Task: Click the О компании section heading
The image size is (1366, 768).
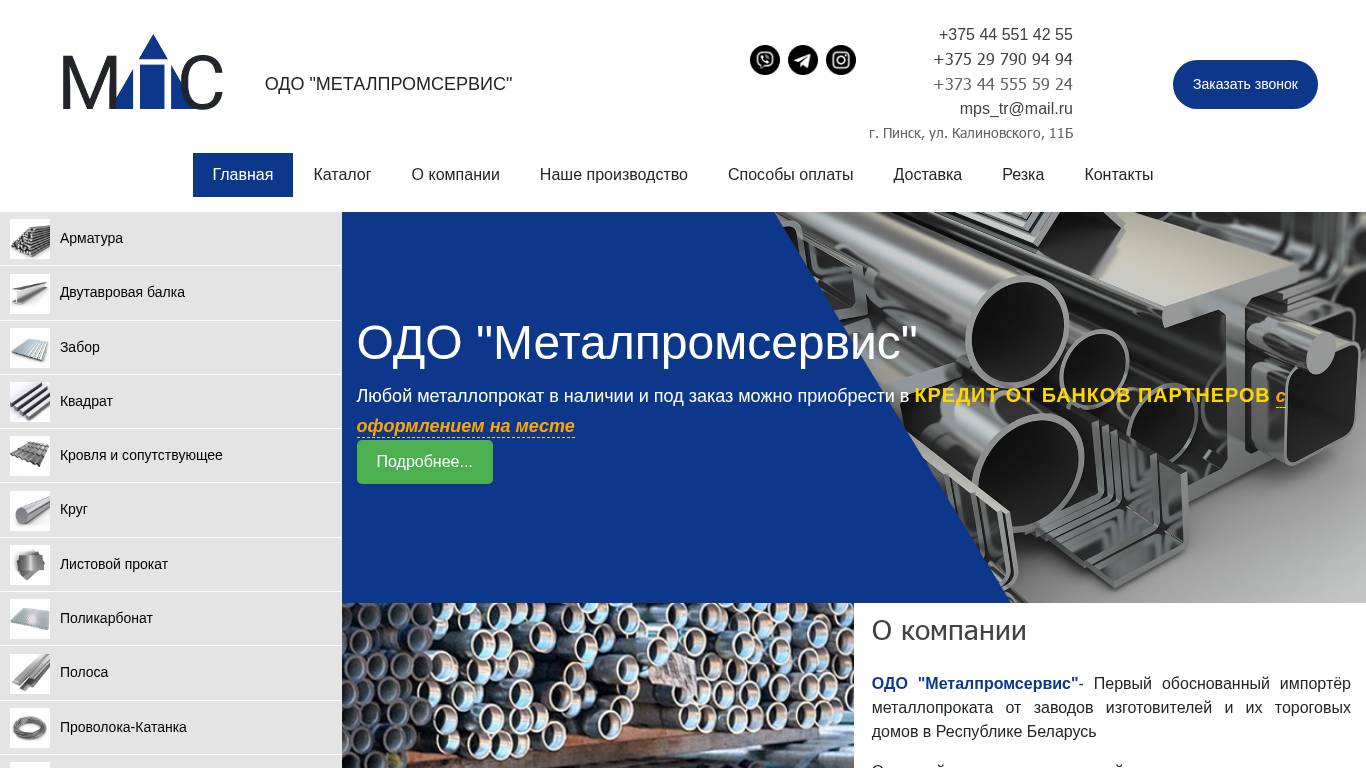Action: (949, 631)
